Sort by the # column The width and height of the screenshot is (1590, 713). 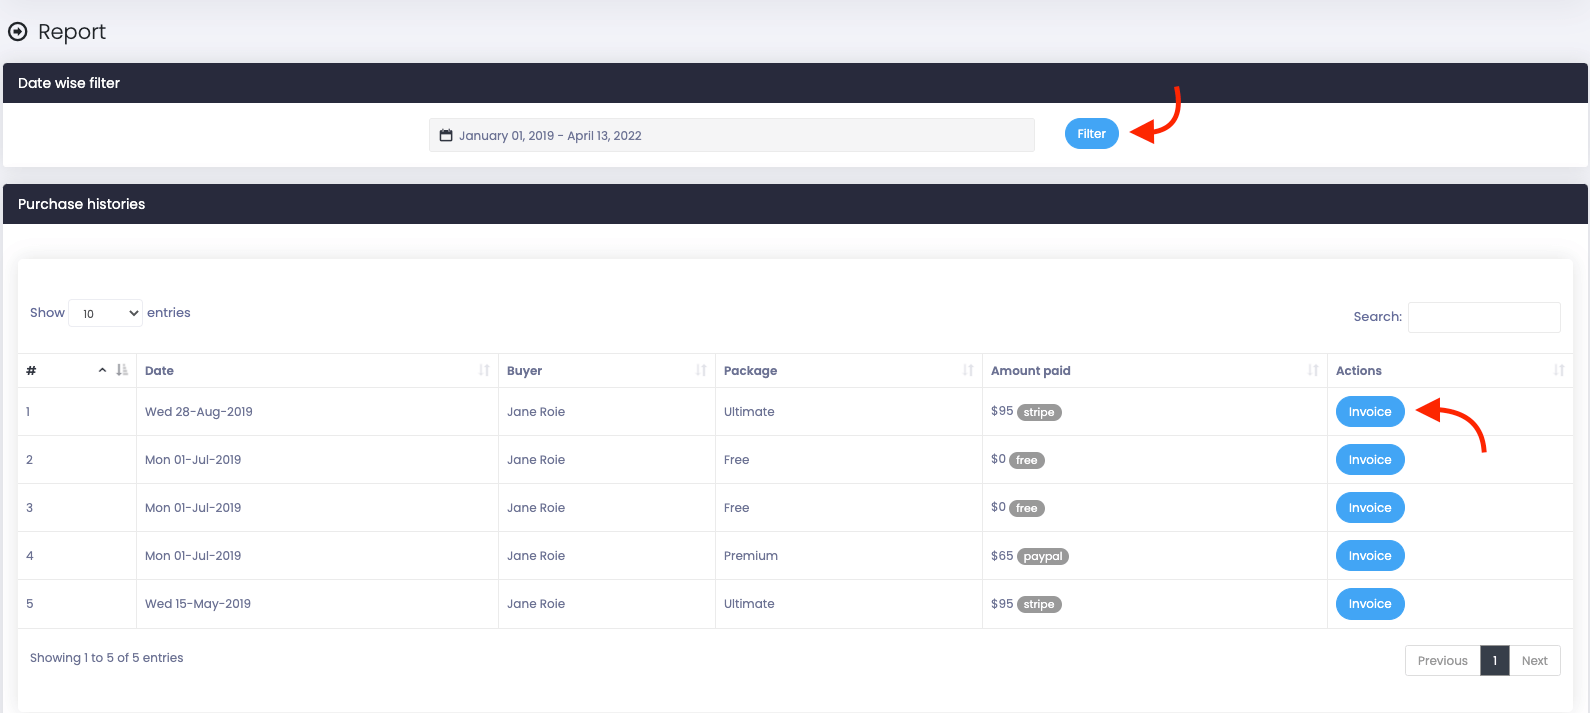(x=77, y=371)
